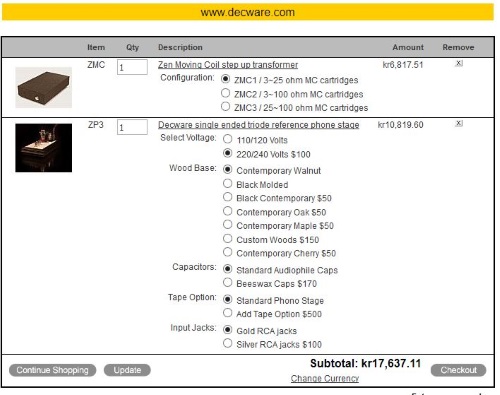Screen dimensions: 500x395
Task: Open Decware single ended triode phono stage link
Action: coord(259,125)
